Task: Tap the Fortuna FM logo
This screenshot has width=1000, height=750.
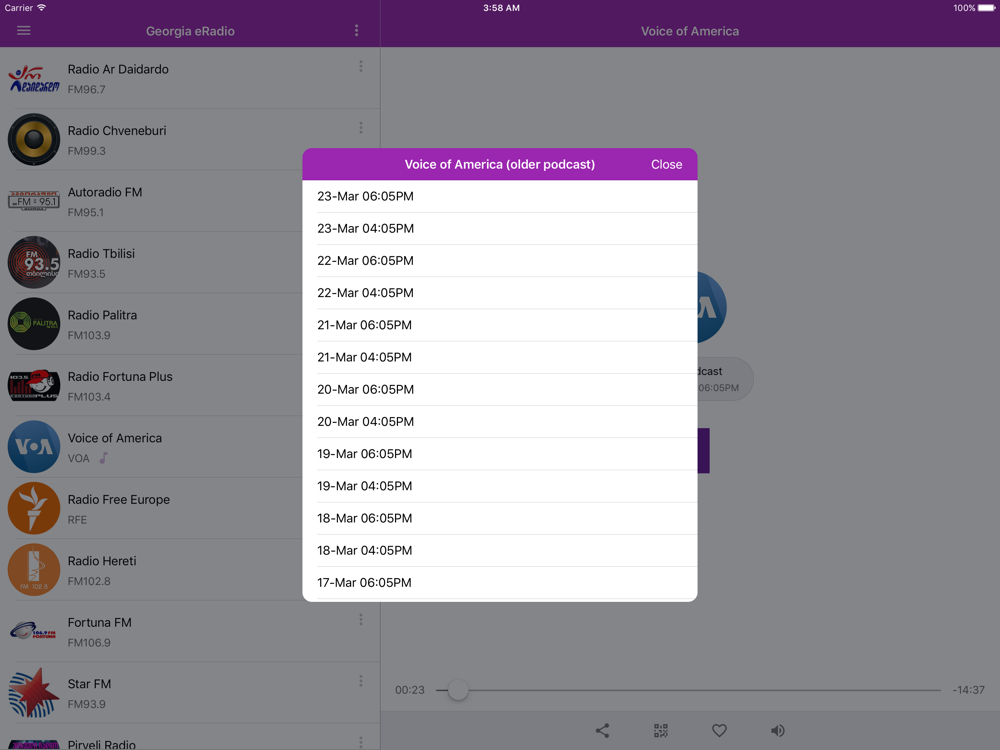Action: [34, 631]
